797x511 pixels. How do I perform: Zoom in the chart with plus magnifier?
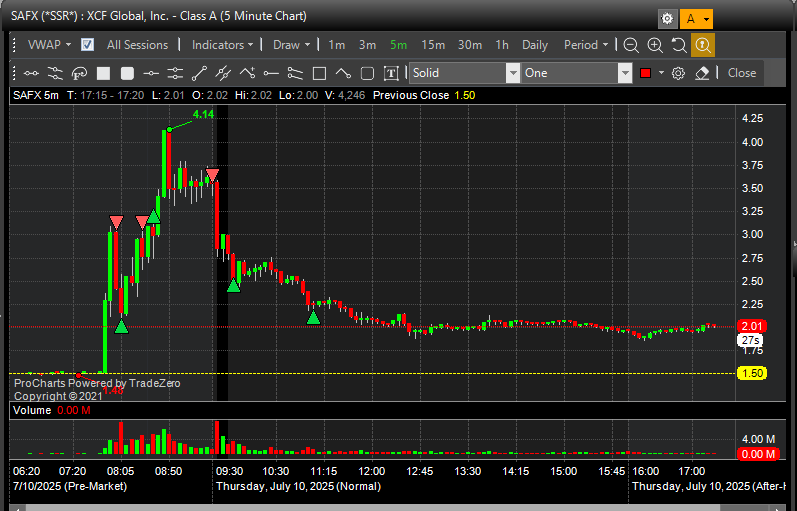click(x=655, y=45)
